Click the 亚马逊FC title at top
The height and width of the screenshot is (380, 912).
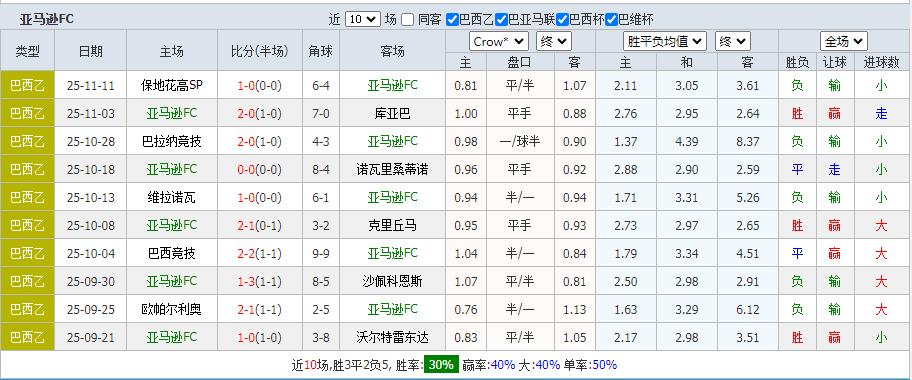[47, 19]
